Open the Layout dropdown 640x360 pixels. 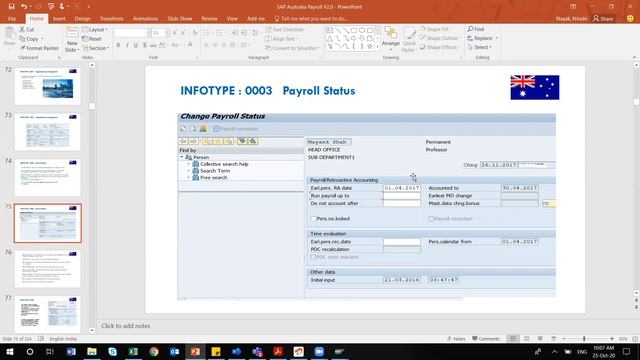(95, 29)
